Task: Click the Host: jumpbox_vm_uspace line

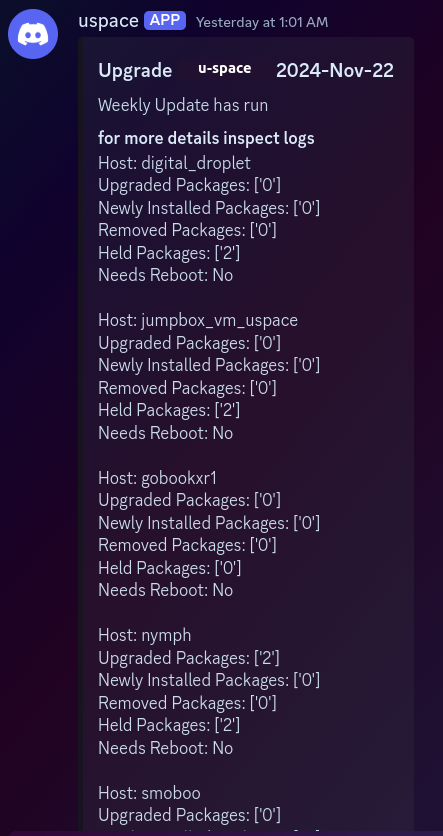Action: [198, 320]
